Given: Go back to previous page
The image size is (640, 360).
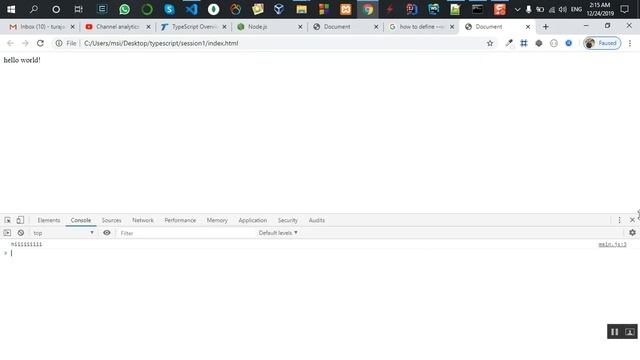Looking at the screenshot, I should click(x=10, y=43).
